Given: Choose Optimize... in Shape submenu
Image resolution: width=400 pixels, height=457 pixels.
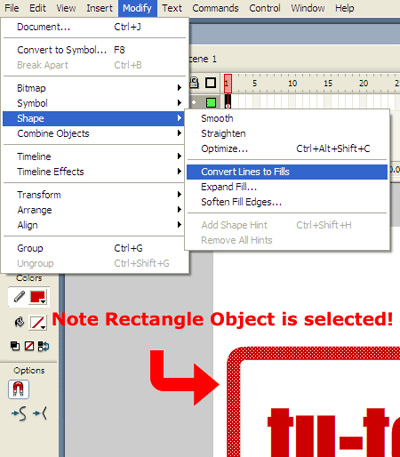Looking at the screenshot, I should [287, 149].
